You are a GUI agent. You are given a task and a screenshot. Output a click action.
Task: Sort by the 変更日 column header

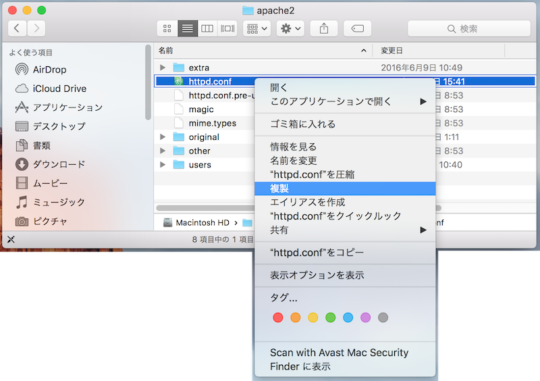(392, 51)
